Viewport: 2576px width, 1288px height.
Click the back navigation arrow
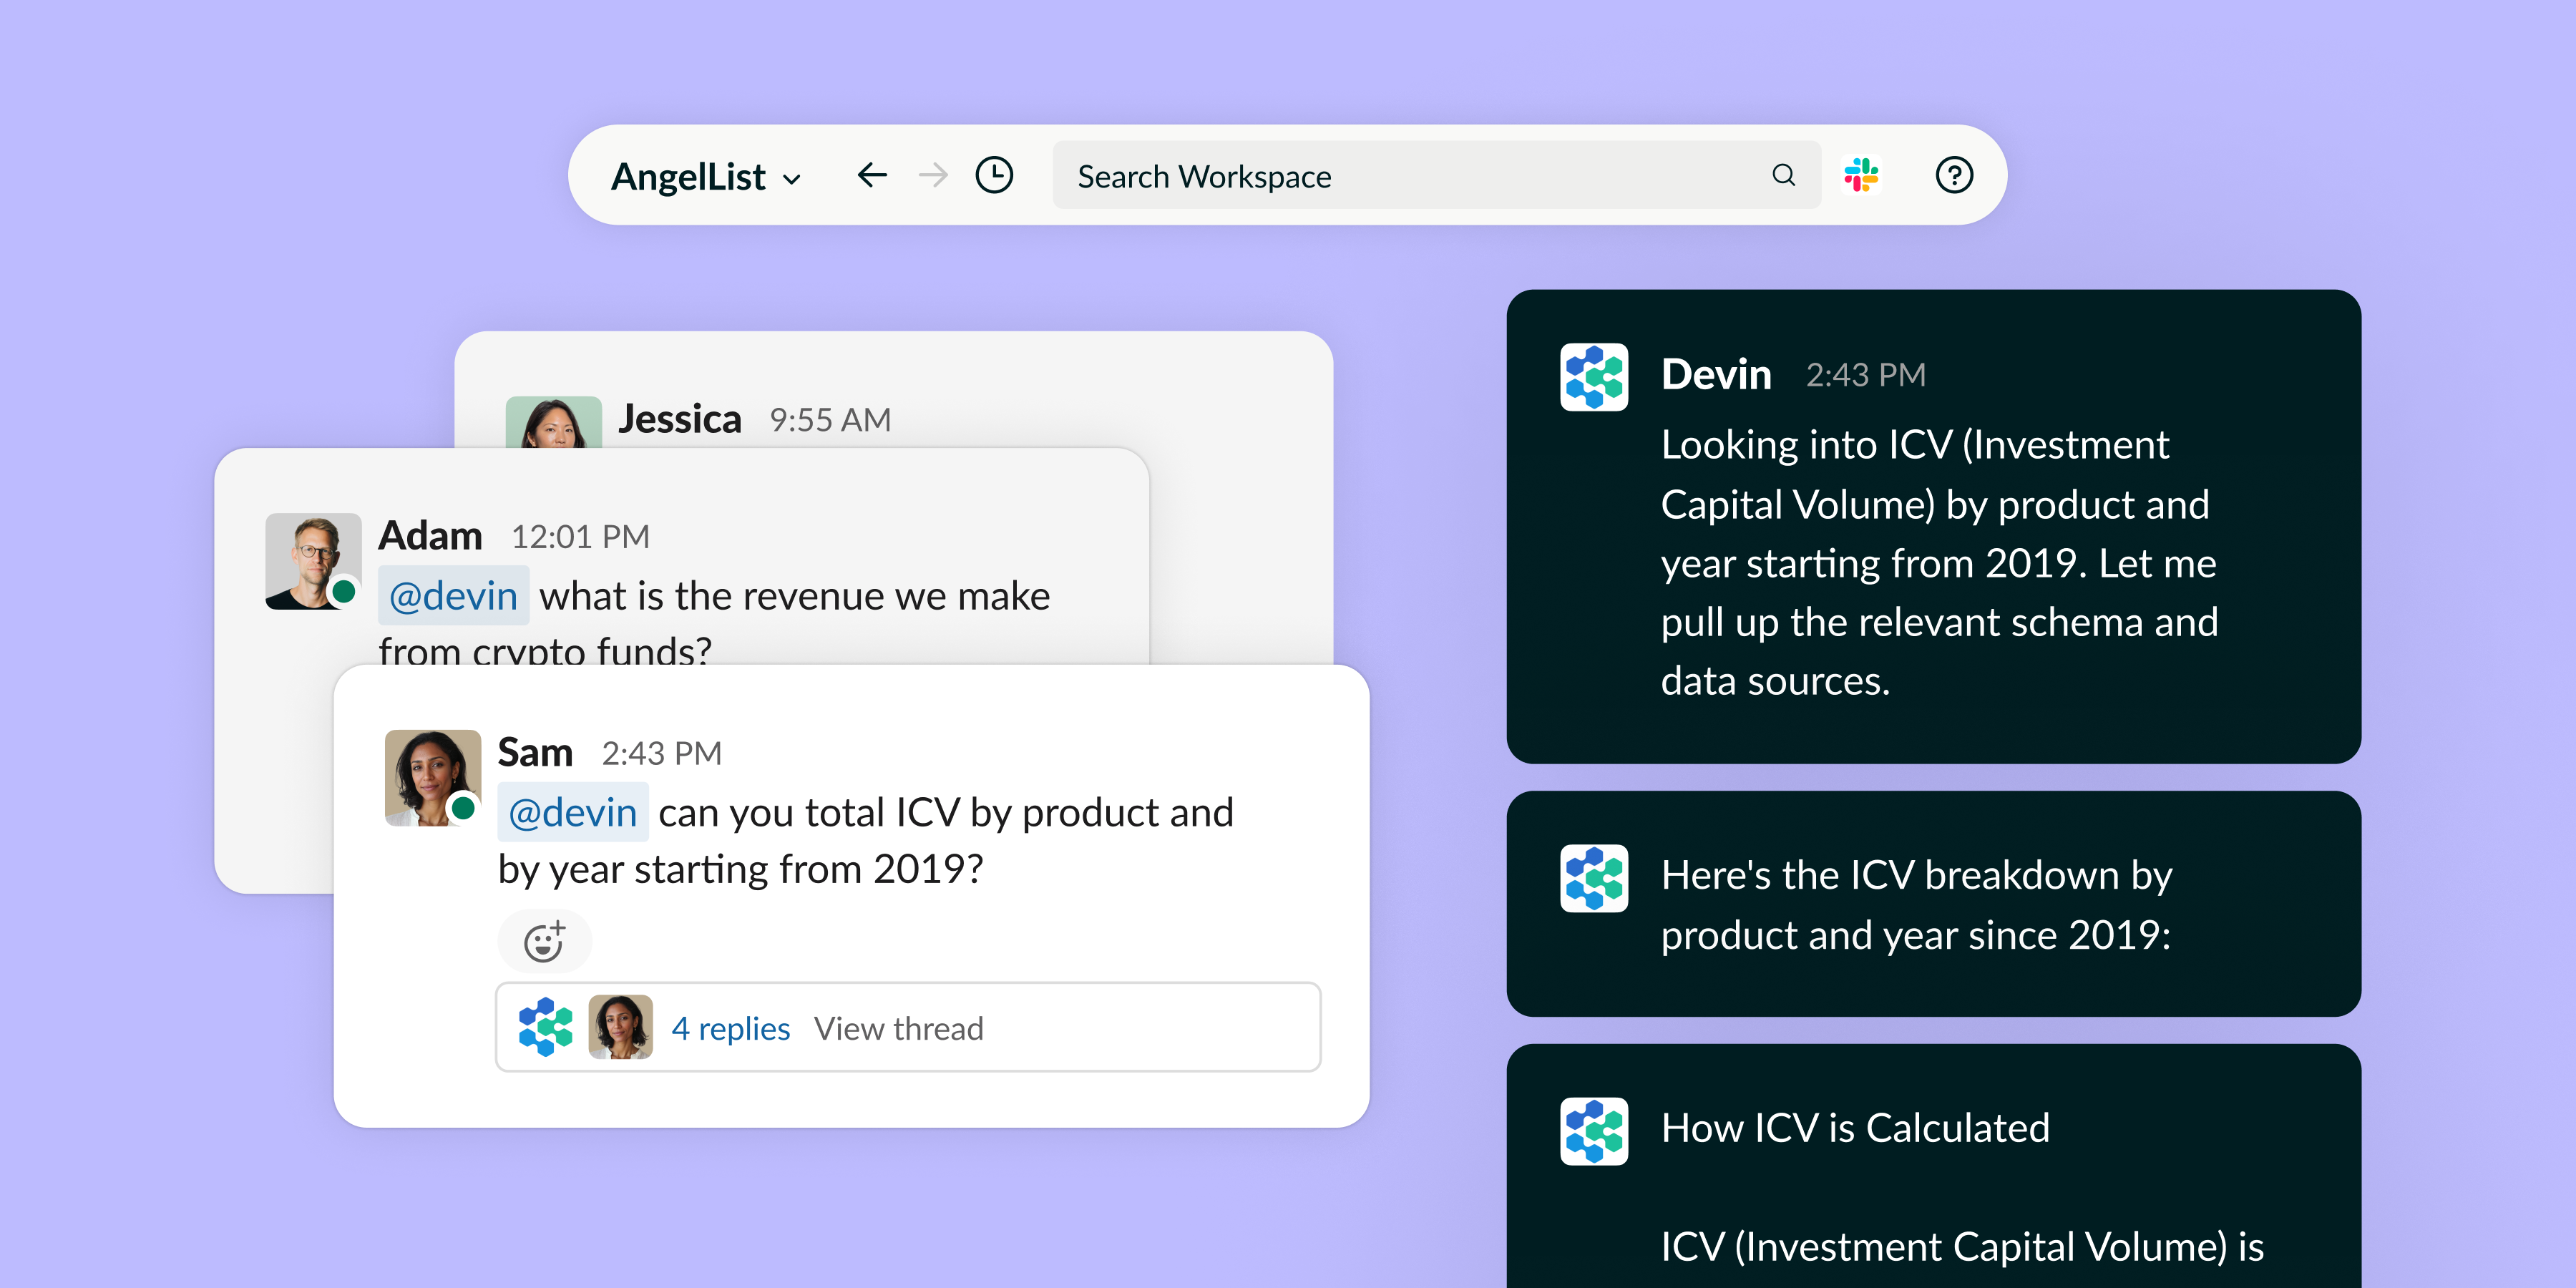point(872,176)
